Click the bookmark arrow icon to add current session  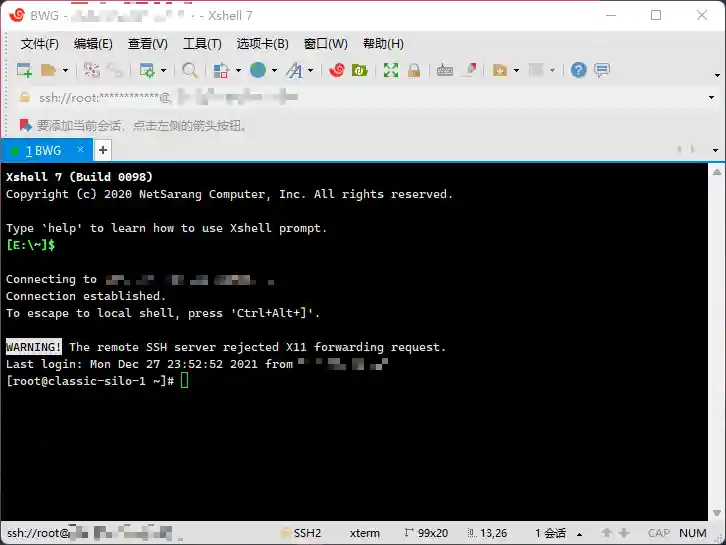point(25,125)
